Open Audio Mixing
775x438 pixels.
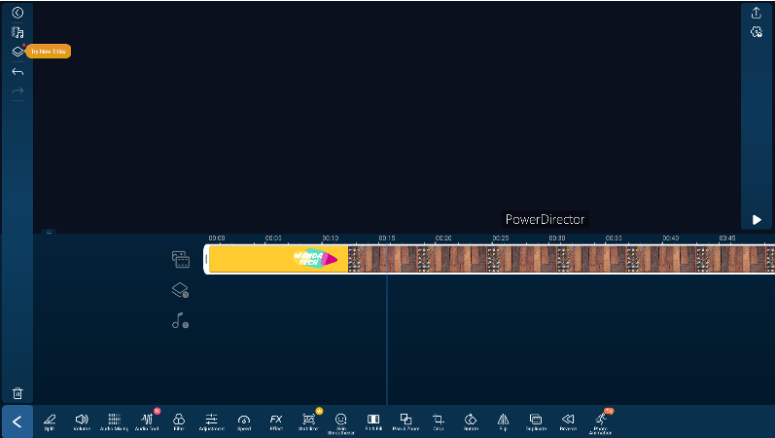[x=114, y=422]
